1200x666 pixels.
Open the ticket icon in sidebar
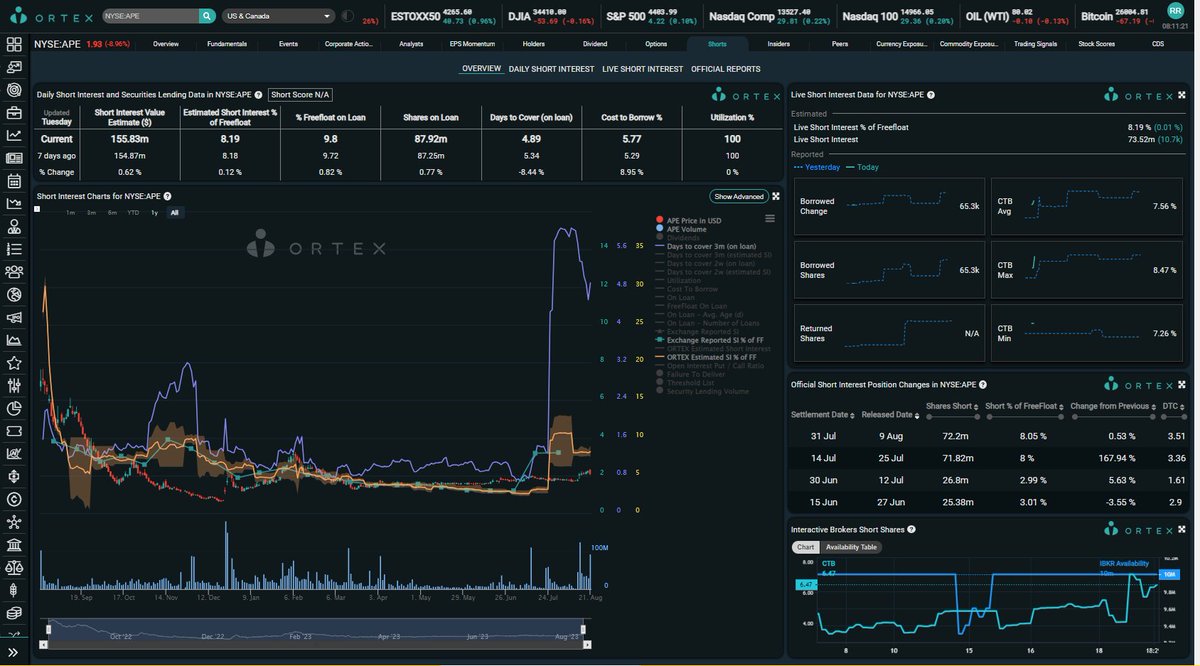14,431
